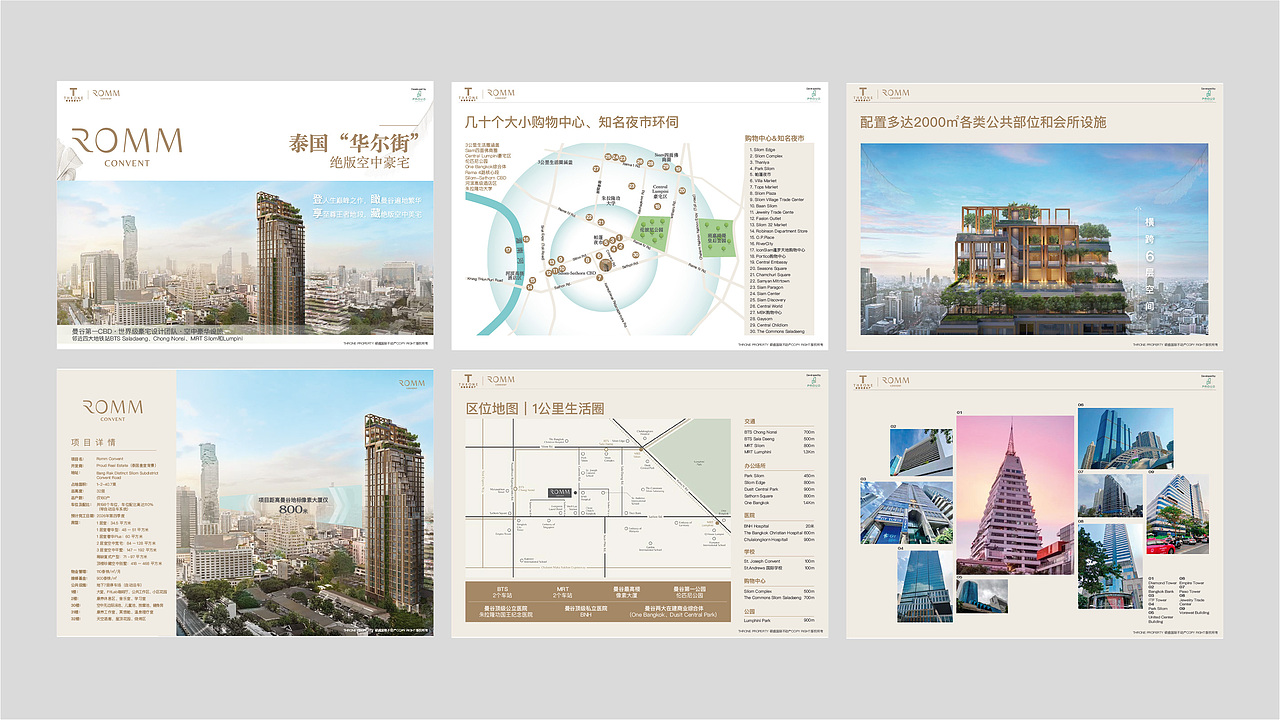The width and height of the screenshot is (1280, 720).
Task: Click the 项目详情 heading
Action: 94,442
